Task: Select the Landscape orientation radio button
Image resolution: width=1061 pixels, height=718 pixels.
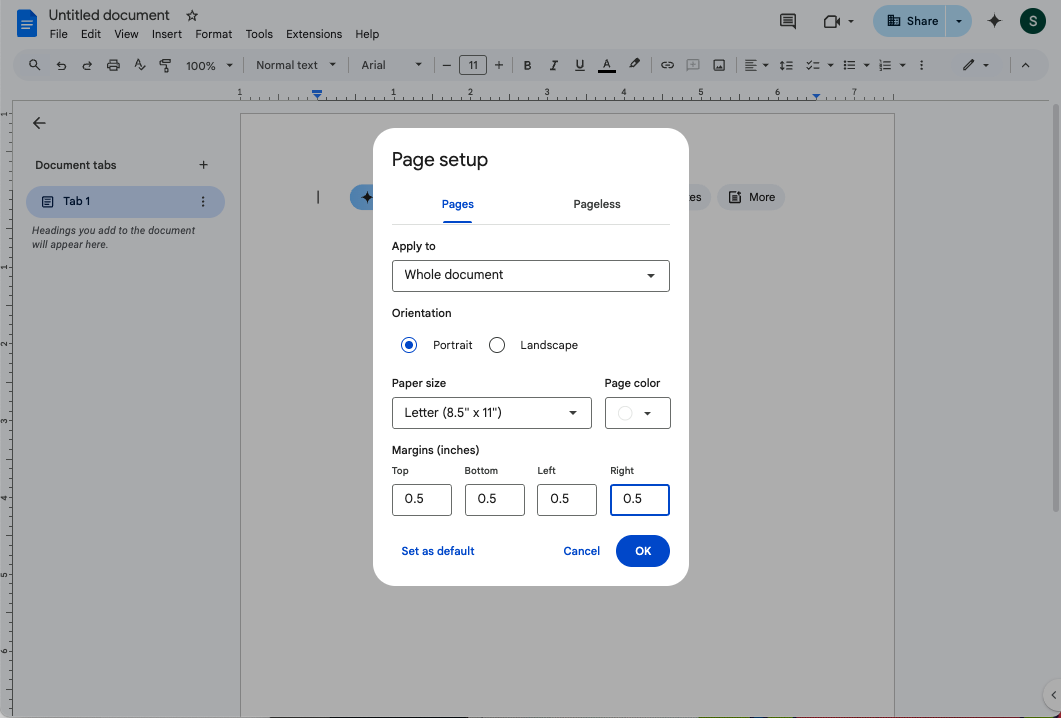Action: tap(497, 344)
